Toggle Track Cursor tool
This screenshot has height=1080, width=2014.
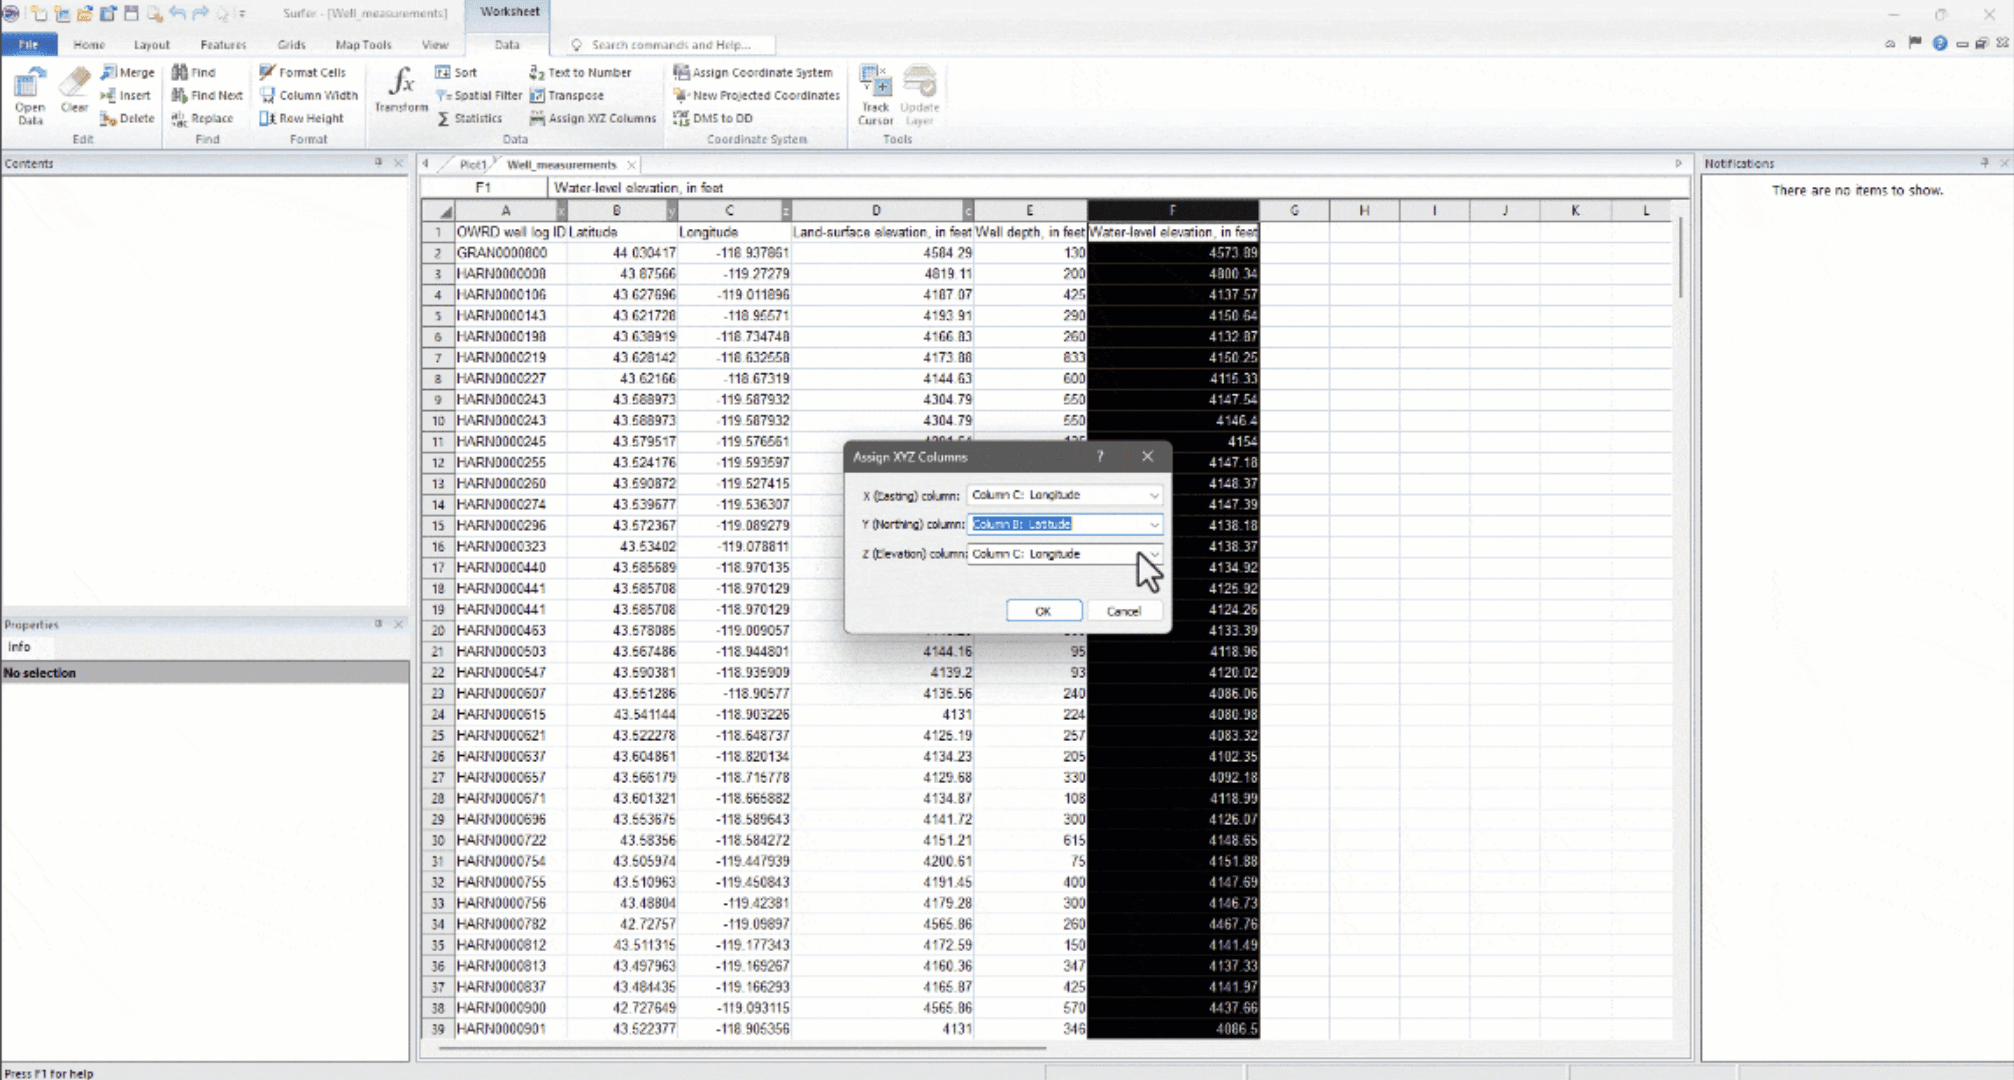(x=875, y=96)
